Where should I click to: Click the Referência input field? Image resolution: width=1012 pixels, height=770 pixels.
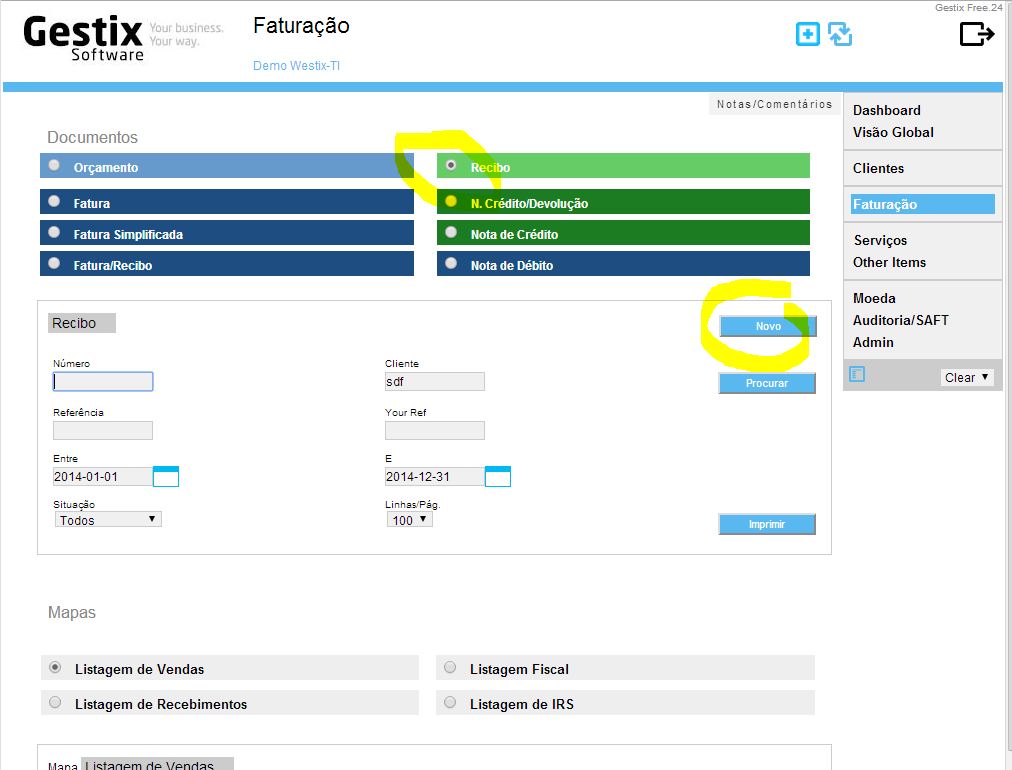pos(103,431)
